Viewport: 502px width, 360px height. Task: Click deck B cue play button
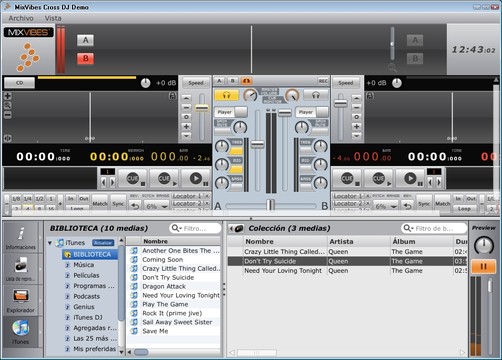pyautogui.click(x=379, y=179)
